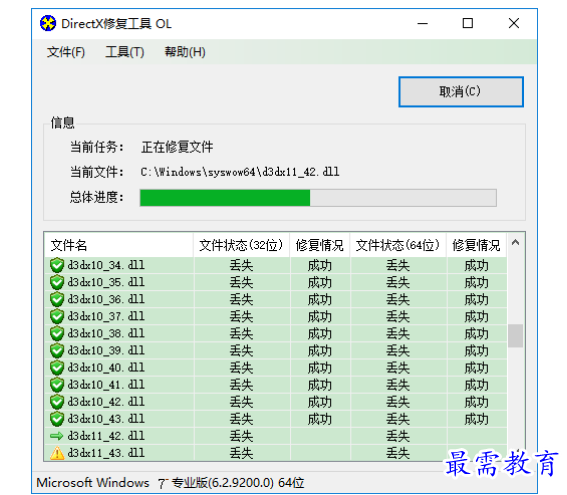Screen dimensions: 567x495
Task: Select the d3dx10_34.dll file name
Action: 106,265
